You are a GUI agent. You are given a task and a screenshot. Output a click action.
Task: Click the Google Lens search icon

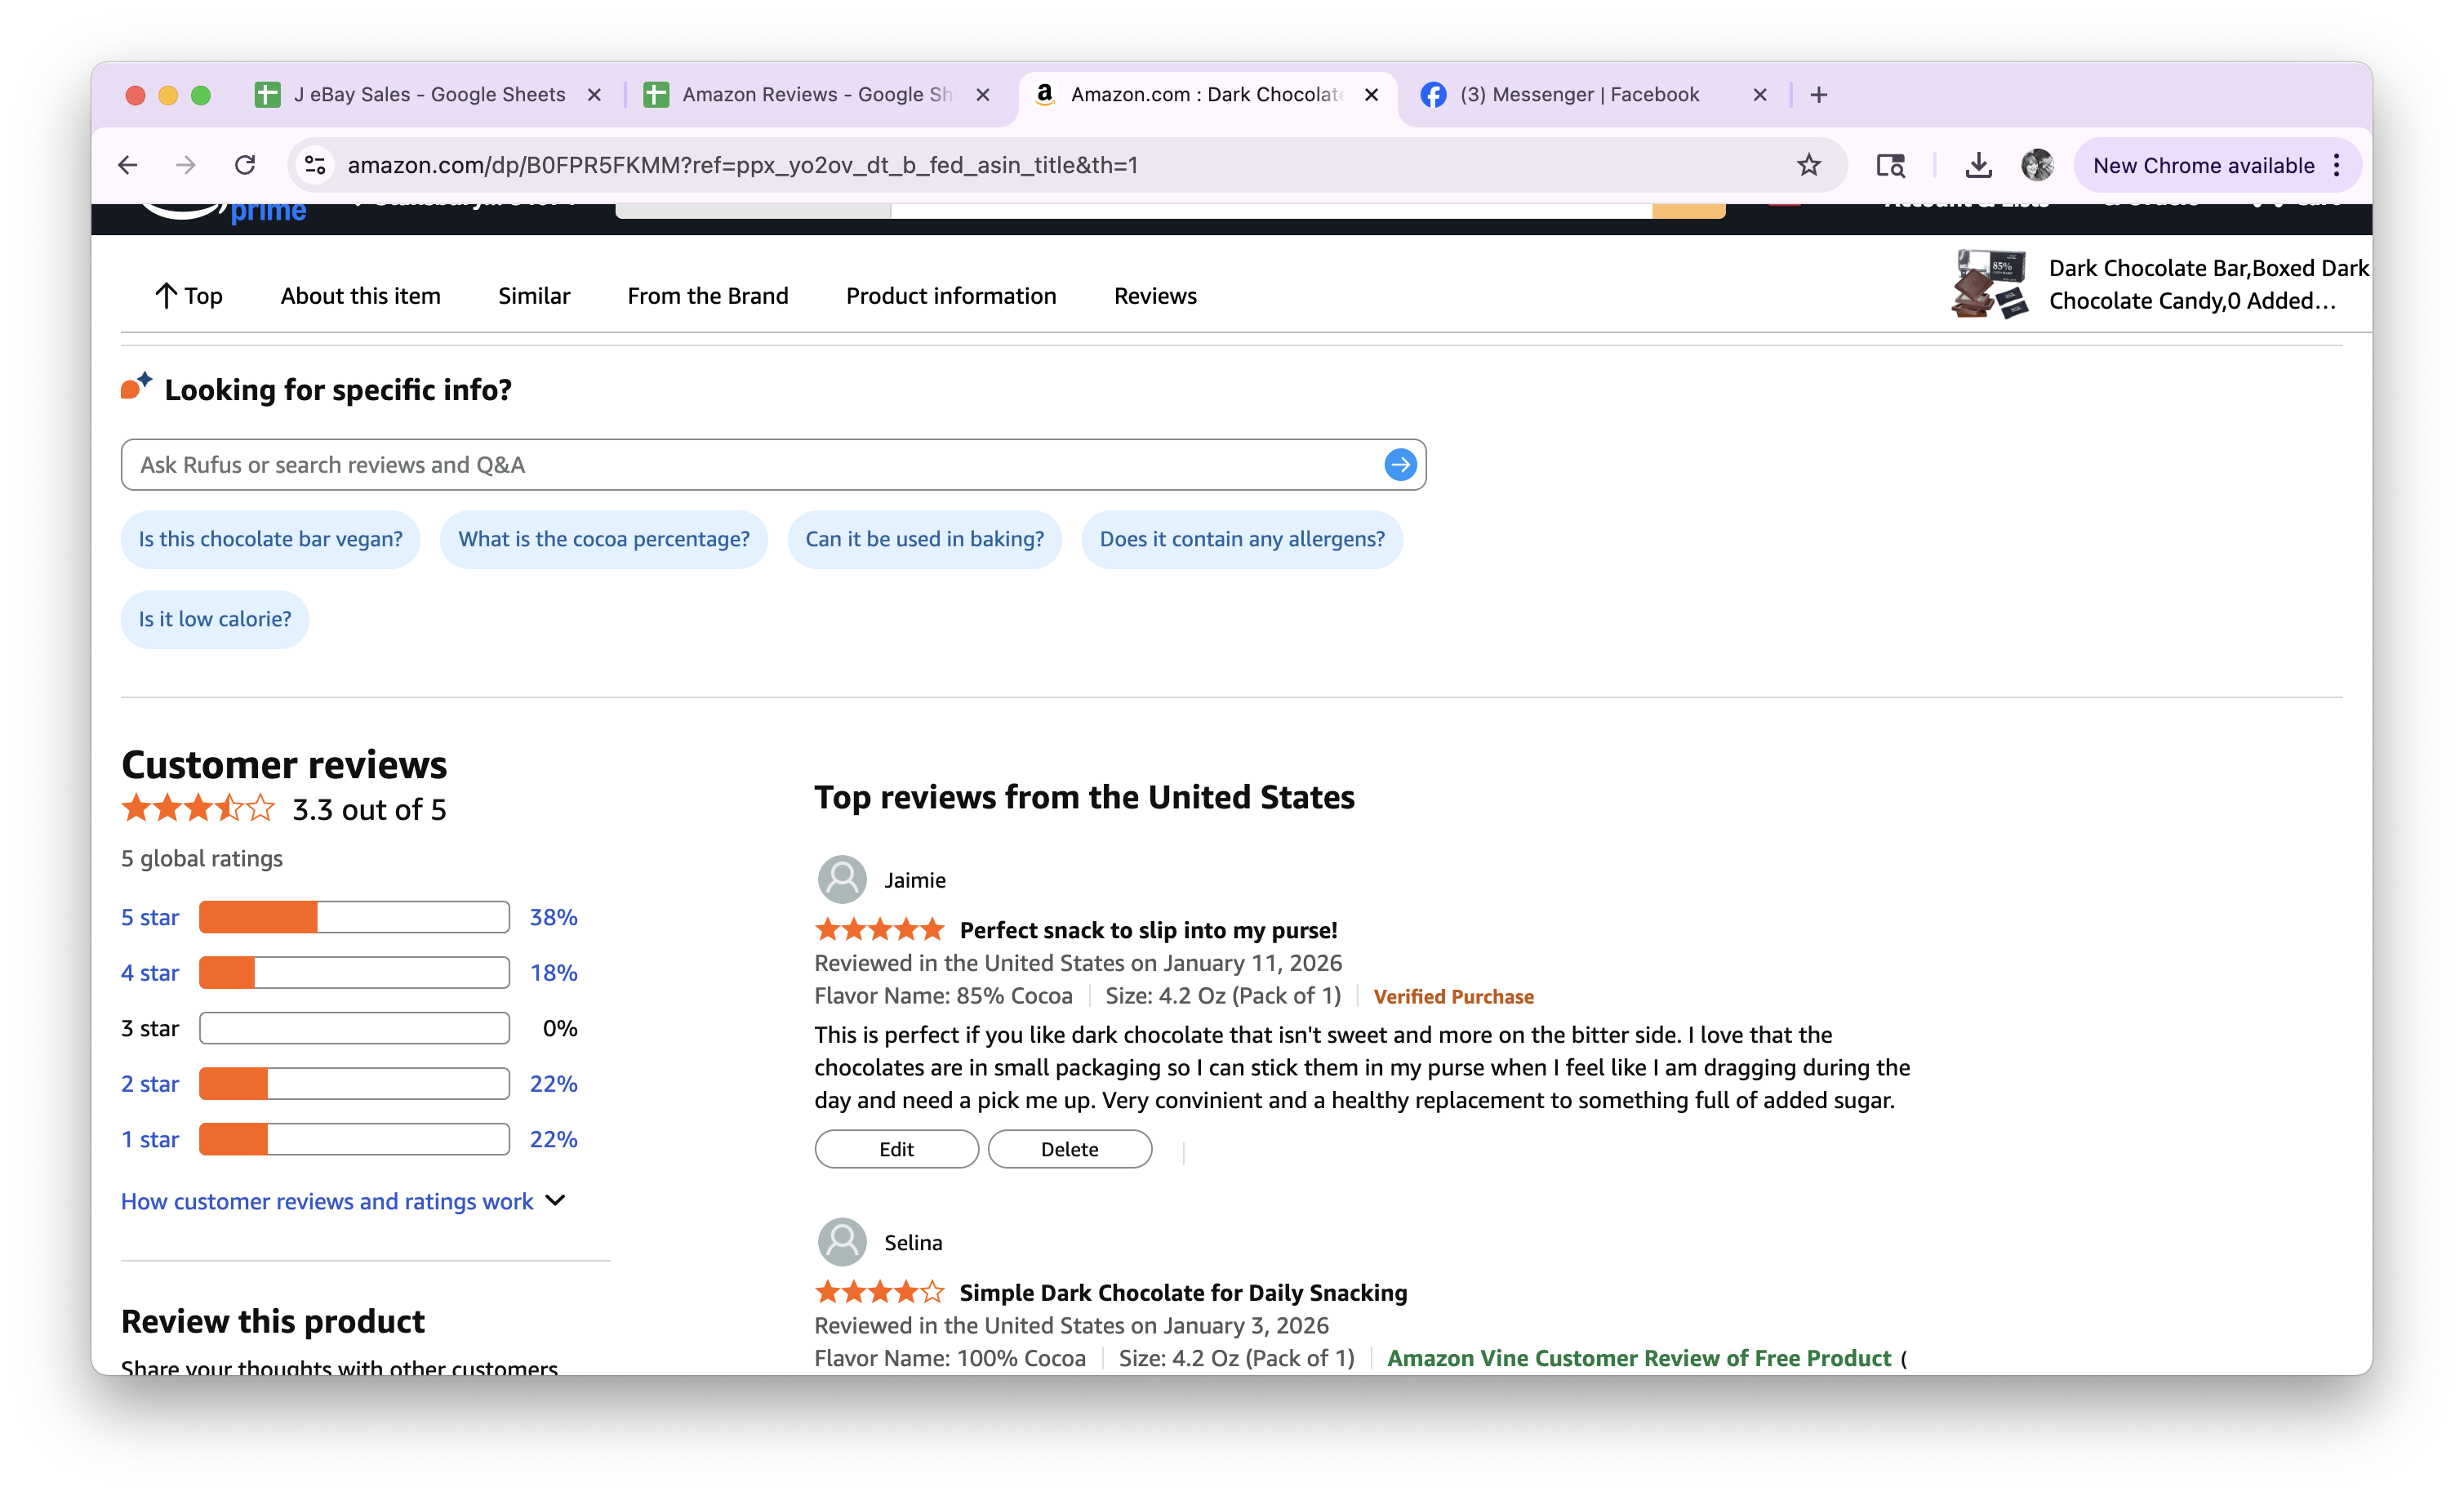click(1889, 165)
